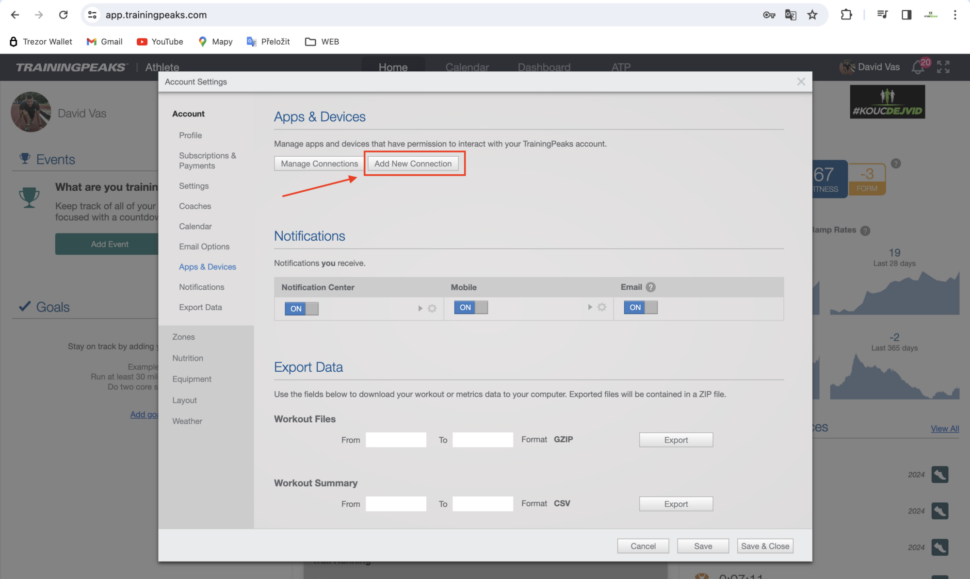The width and height of the screenshot is (970, 579).
Task: Toggle the browser side panel icon
Action: point(906,15)
